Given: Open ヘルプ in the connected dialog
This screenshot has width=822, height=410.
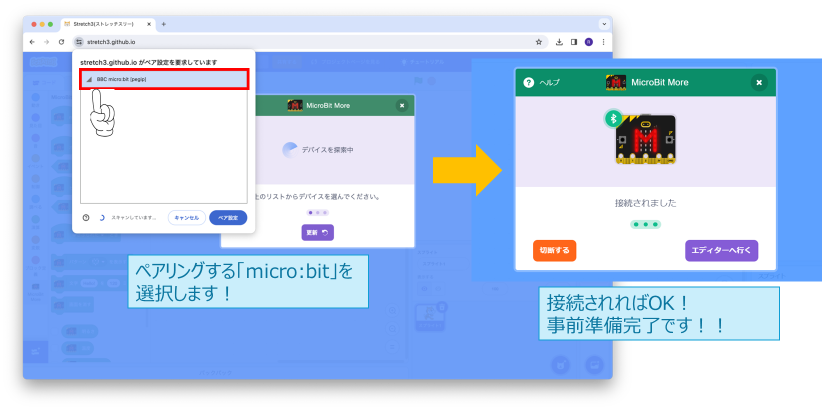Looking at the screenshot, I should pyautogui.click(x=542, y=82).
